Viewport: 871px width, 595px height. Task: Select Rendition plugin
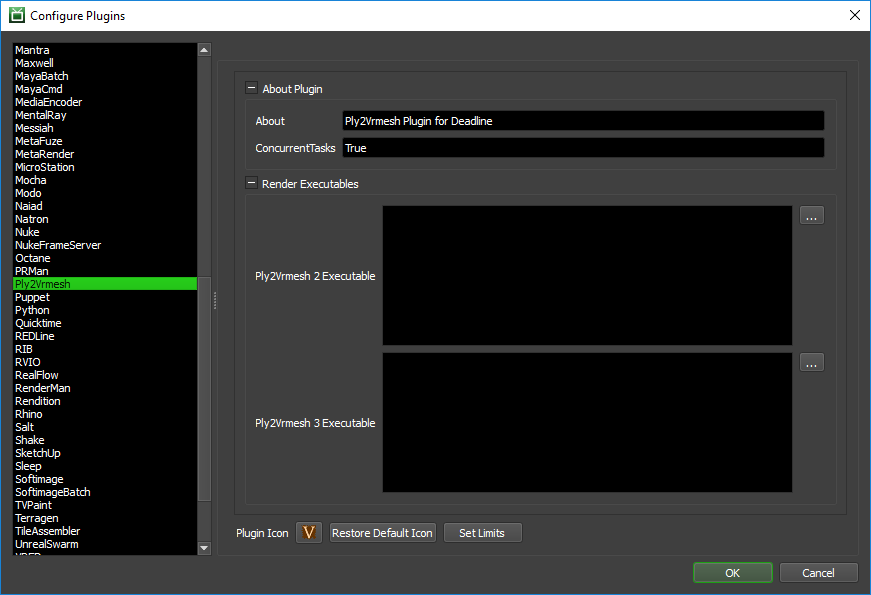105,401
